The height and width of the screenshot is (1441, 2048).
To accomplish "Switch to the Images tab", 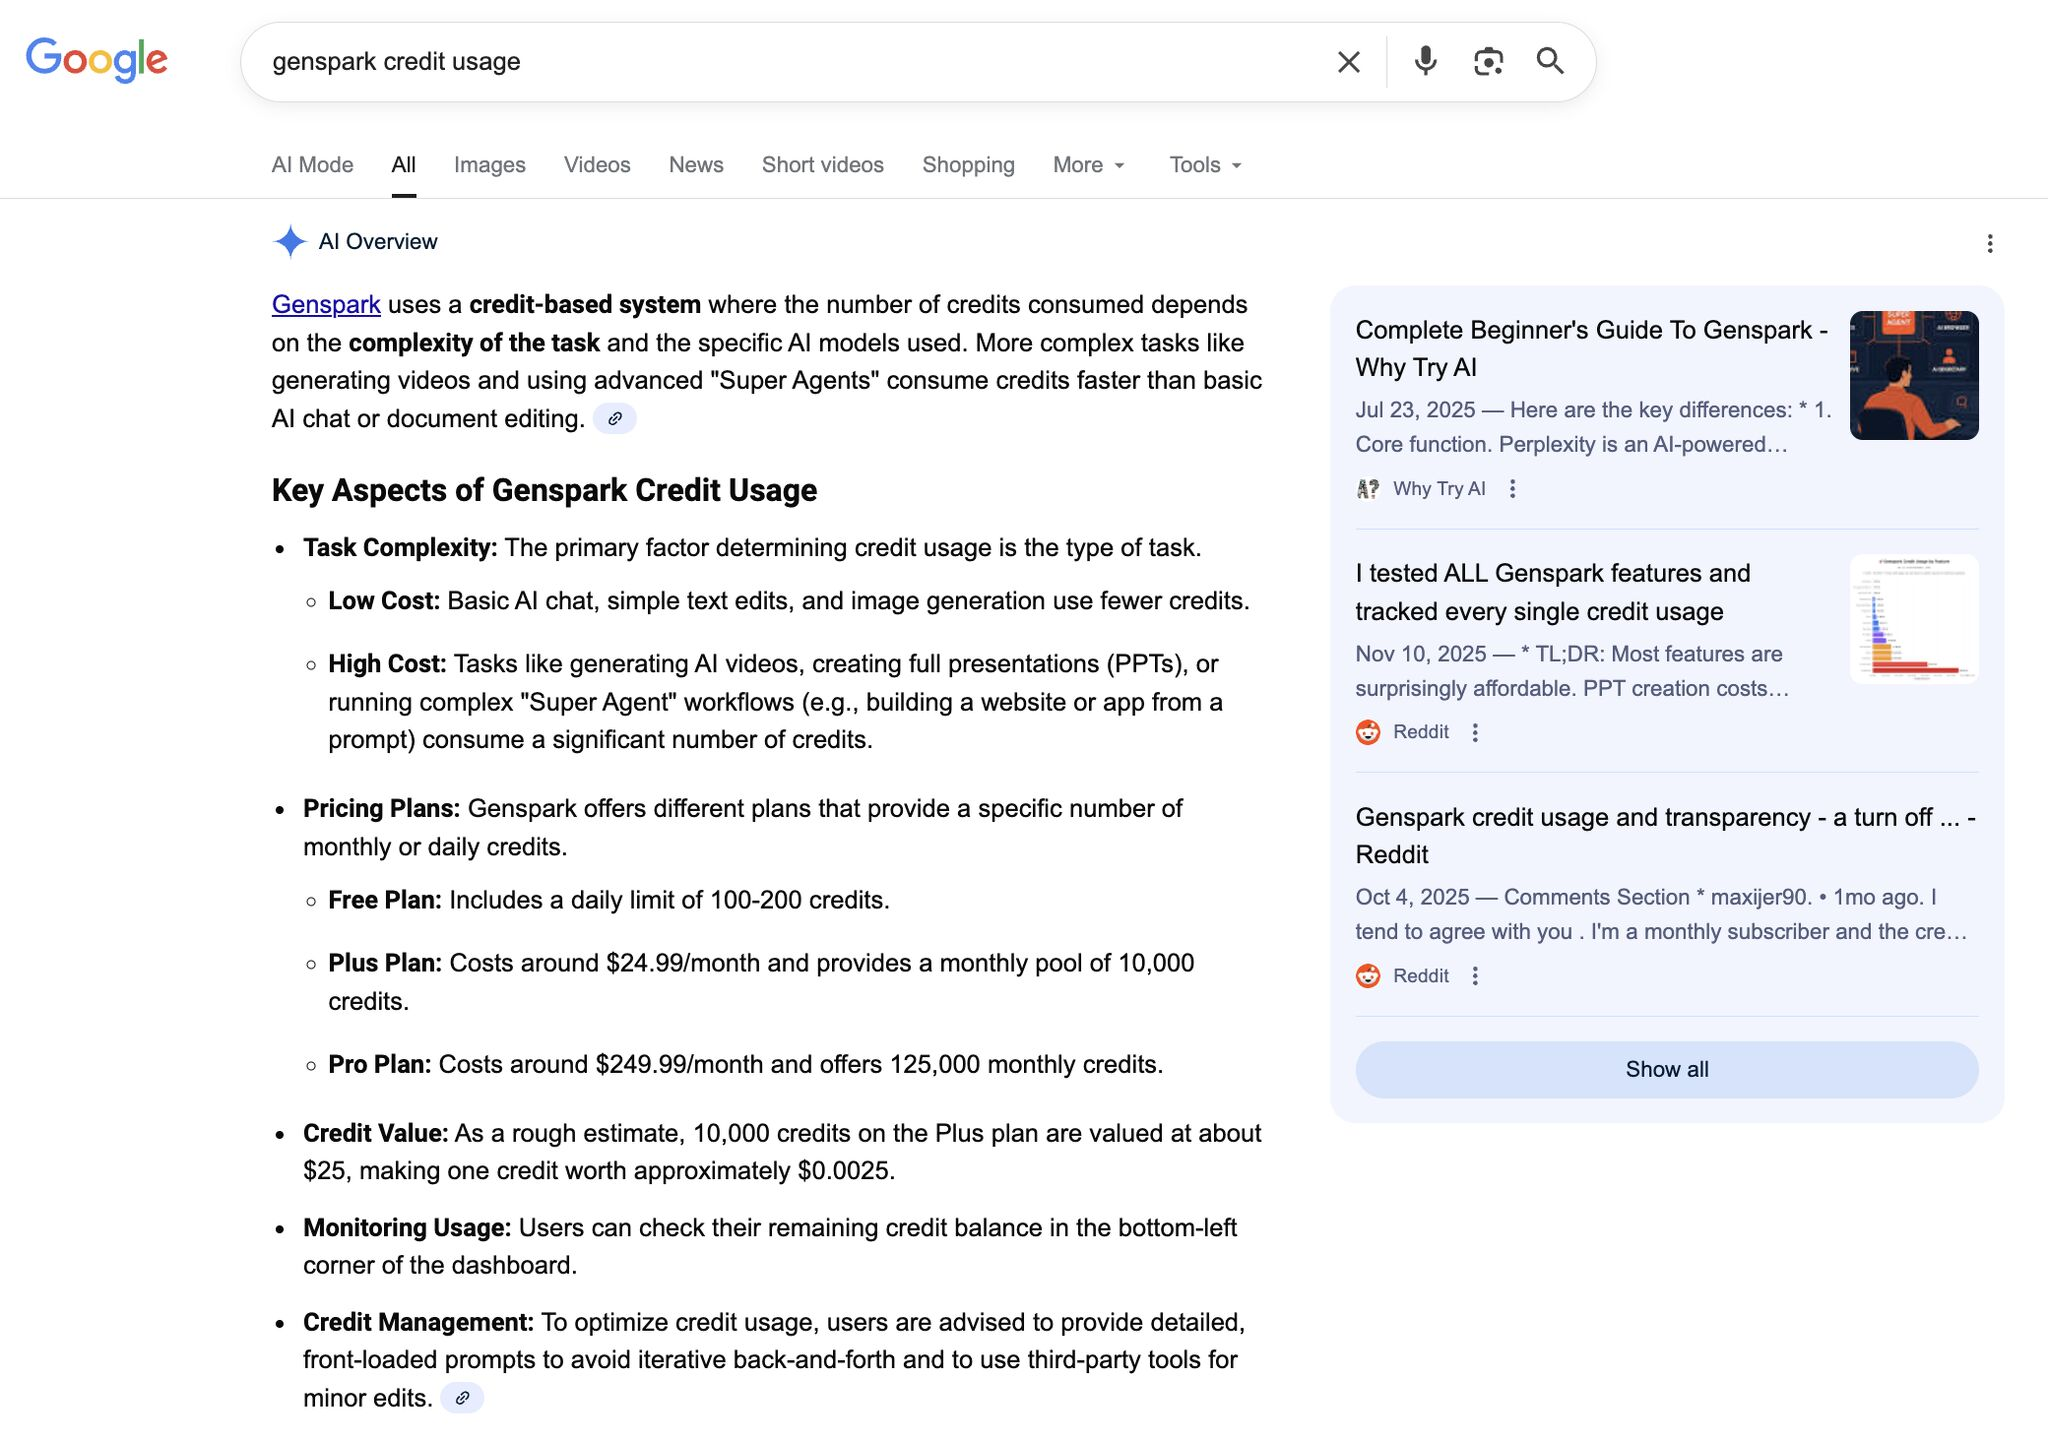I will [489, 165].
